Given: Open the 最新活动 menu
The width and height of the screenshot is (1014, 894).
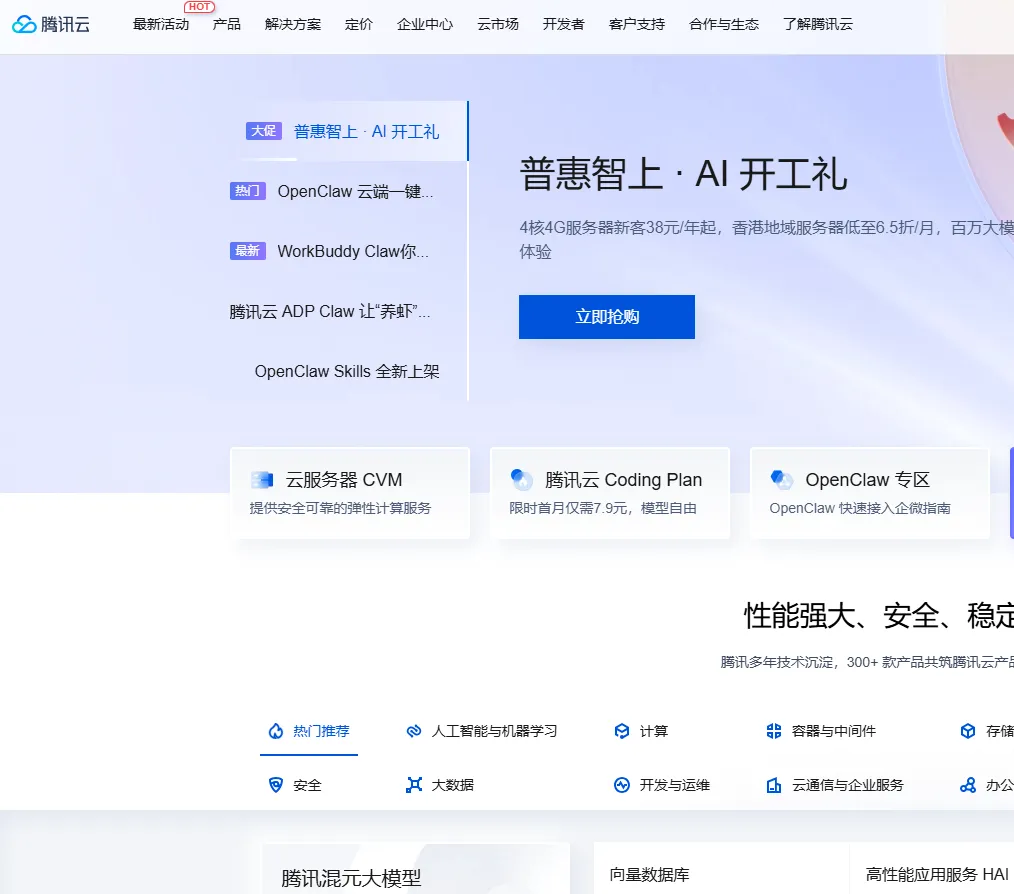Looking at the screenshot, I should pos(160,25).
